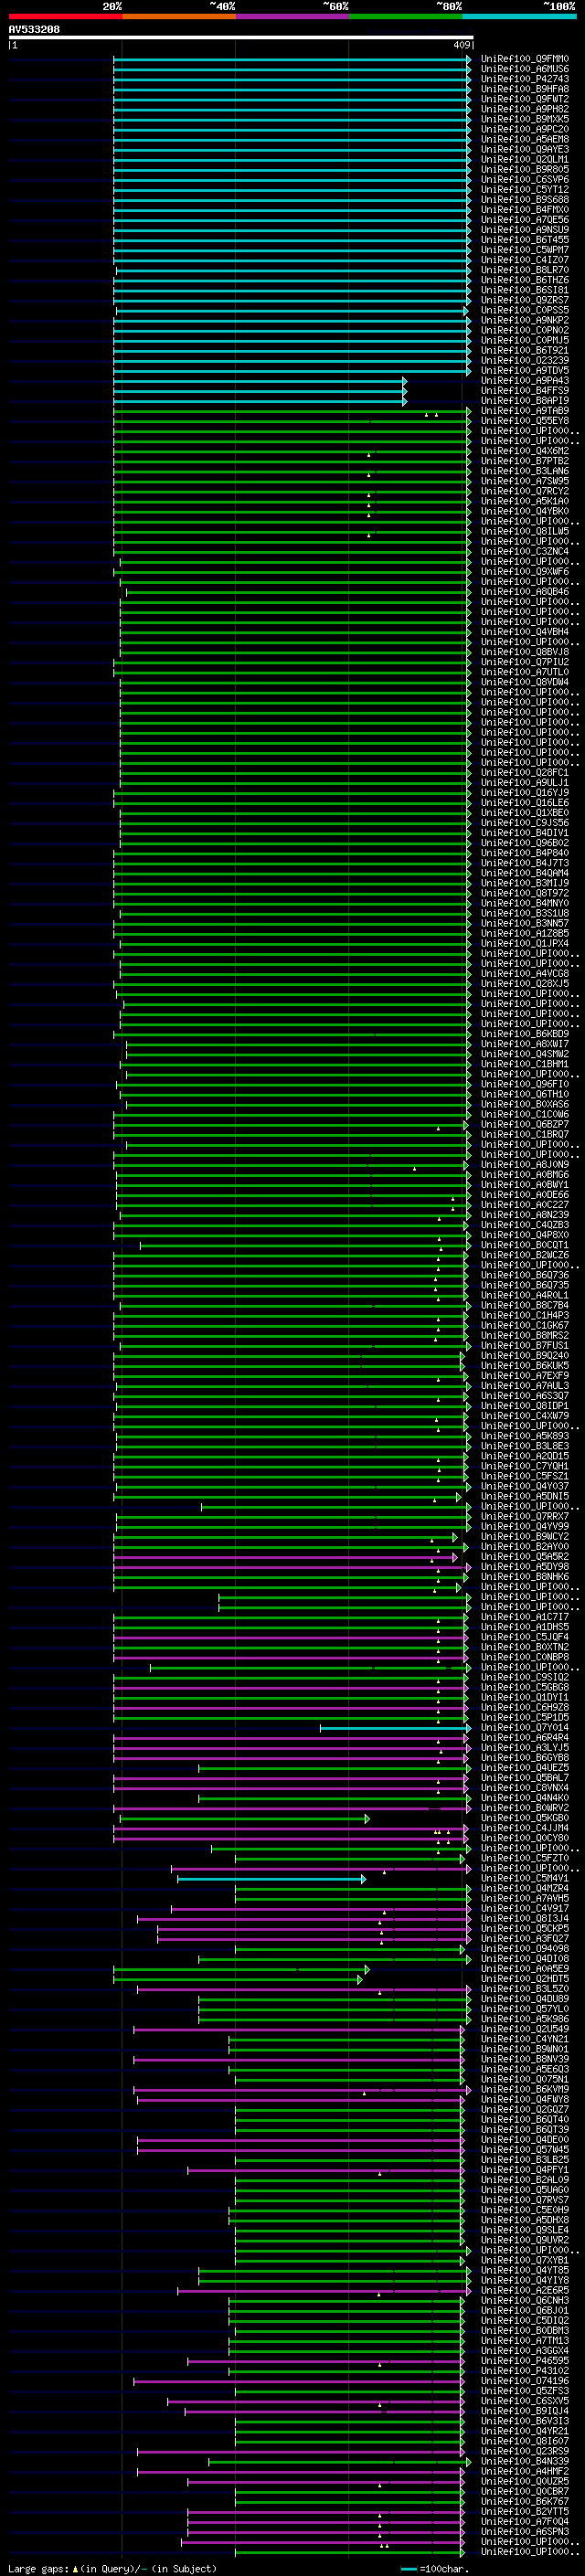Select the UniRef100_Q2HDT5 label

[x=525, y=1978]
